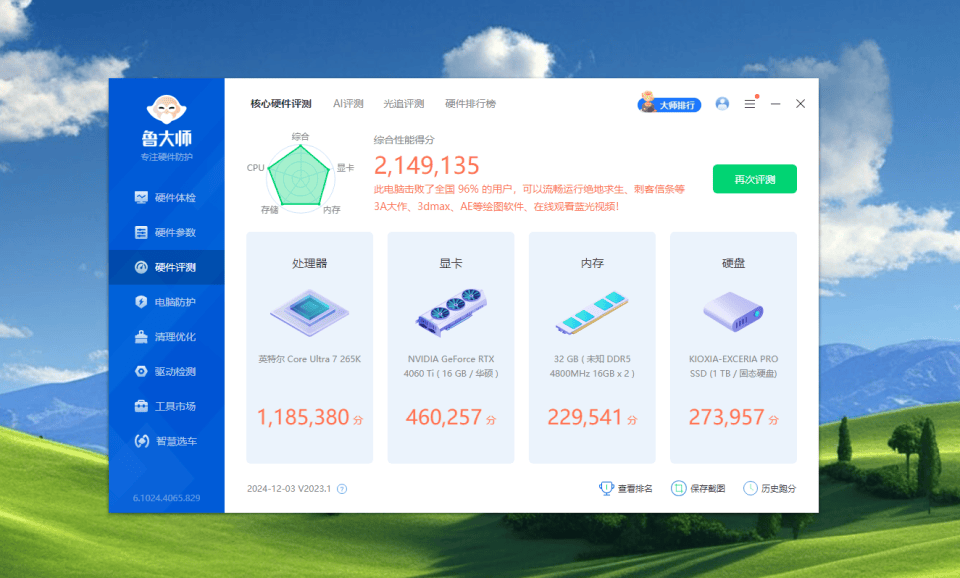Viewport: 960px width, 578px height.
Task: Click the 综合性能得分 label
Action: click(x=404, y=140)
